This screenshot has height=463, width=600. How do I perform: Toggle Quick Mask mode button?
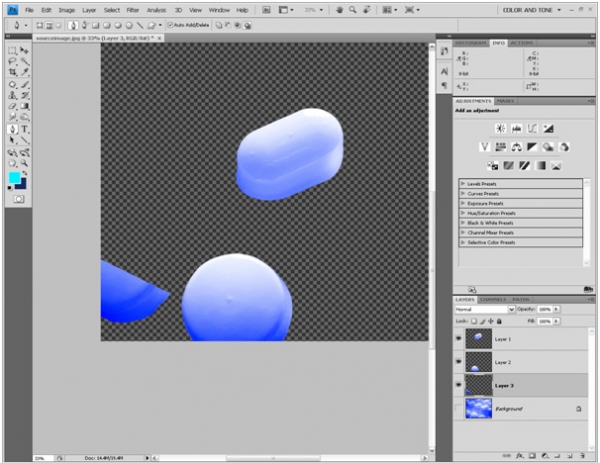point(18,199)
